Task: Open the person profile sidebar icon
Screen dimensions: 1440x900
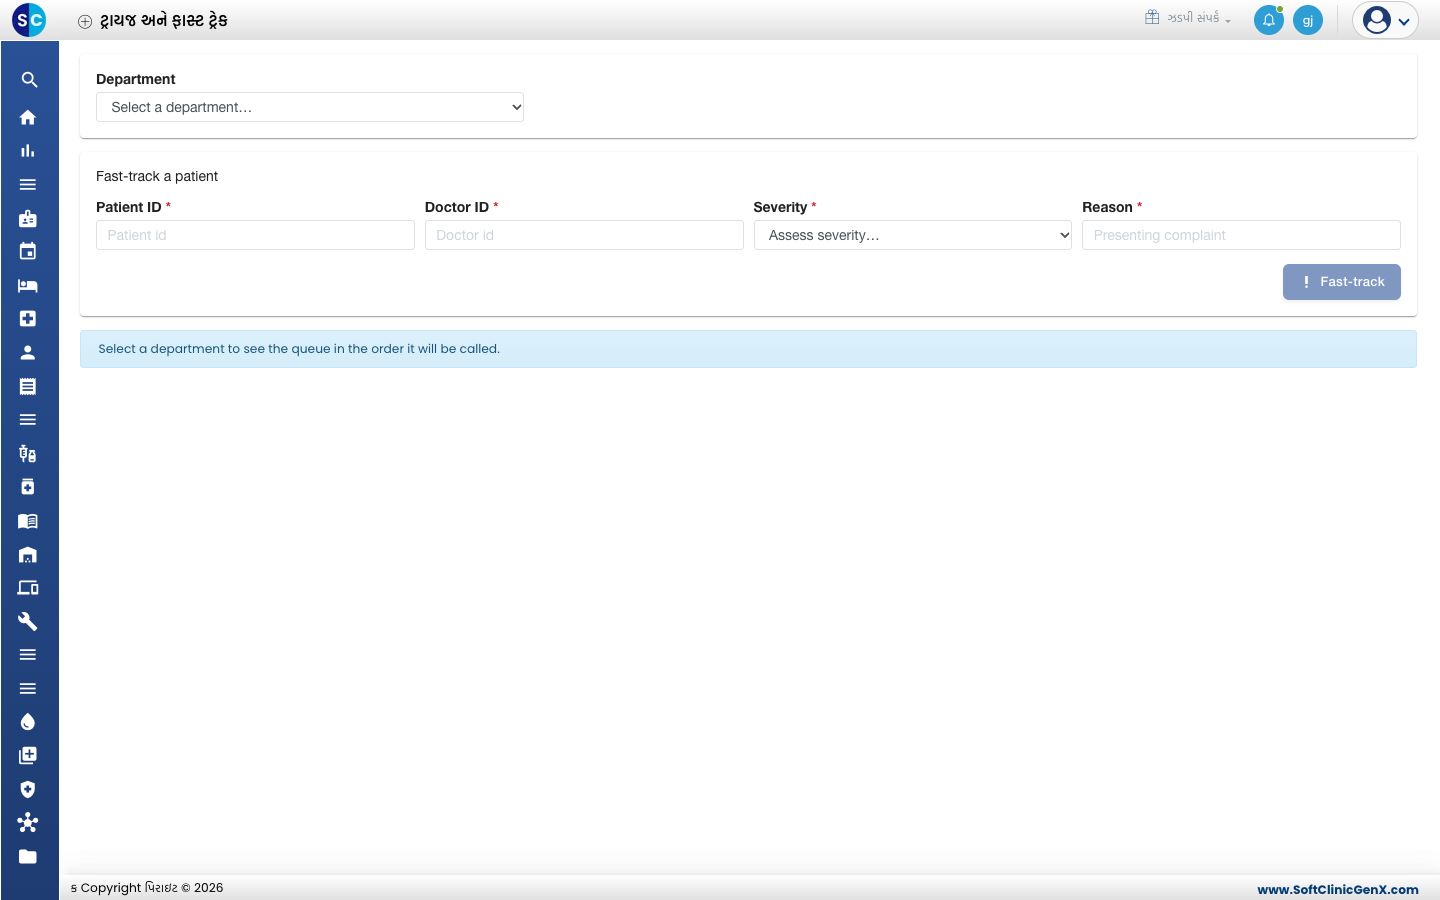Action: pyautogui.click(x=28, y=353)
